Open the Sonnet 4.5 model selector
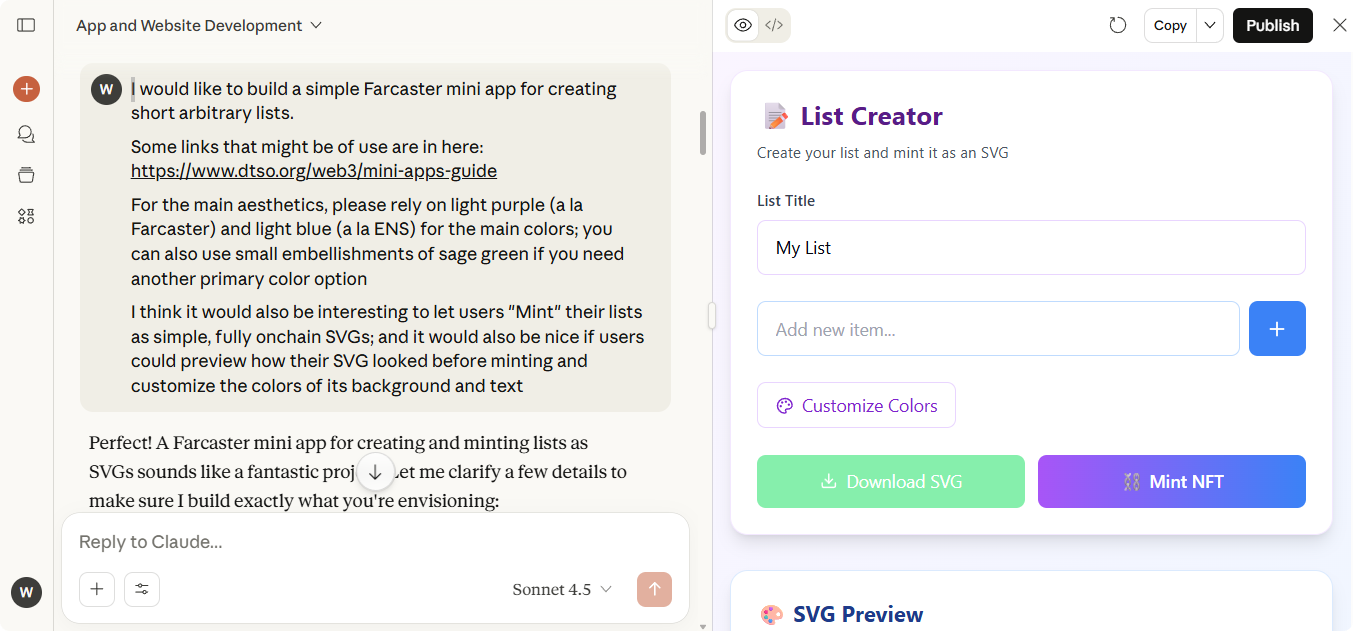The image size is (1353, 631). click(561, 589)
